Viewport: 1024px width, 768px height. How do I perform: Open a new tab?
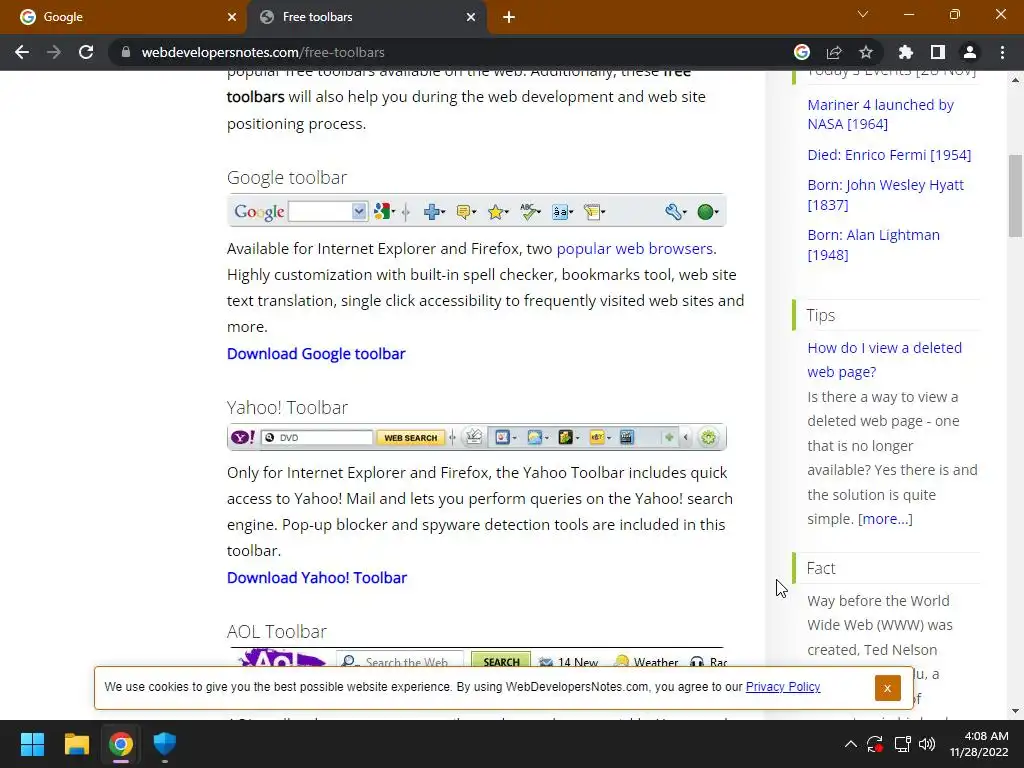coord(509,17)
